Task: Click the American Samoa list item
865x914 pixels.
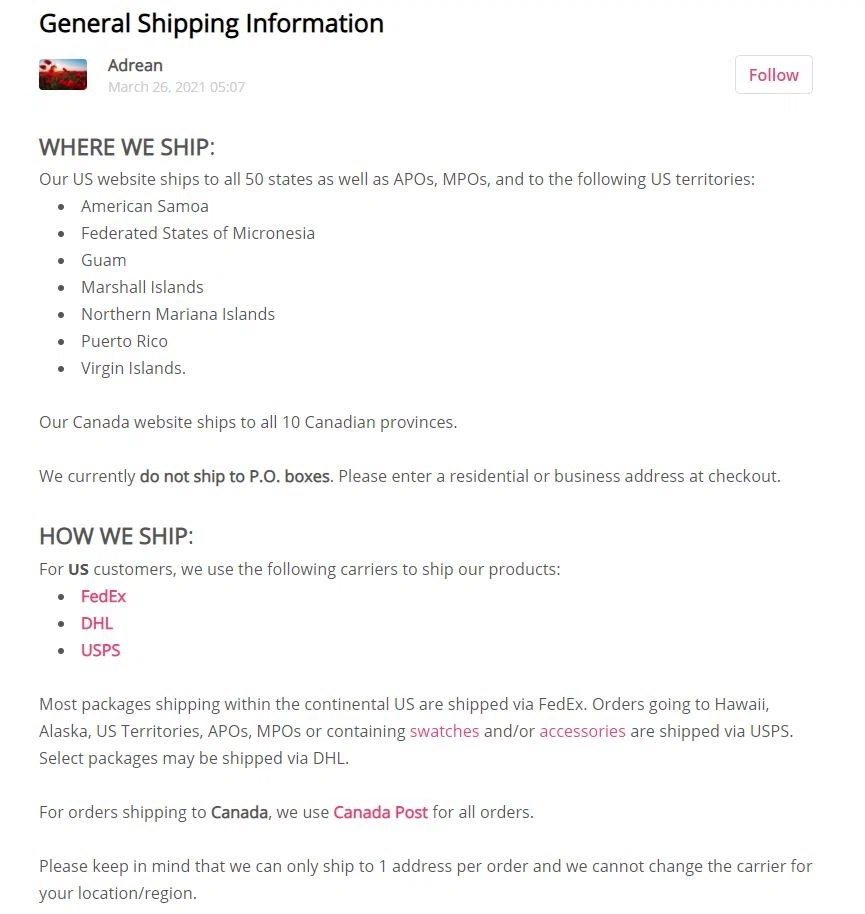Action: [145, 206]
